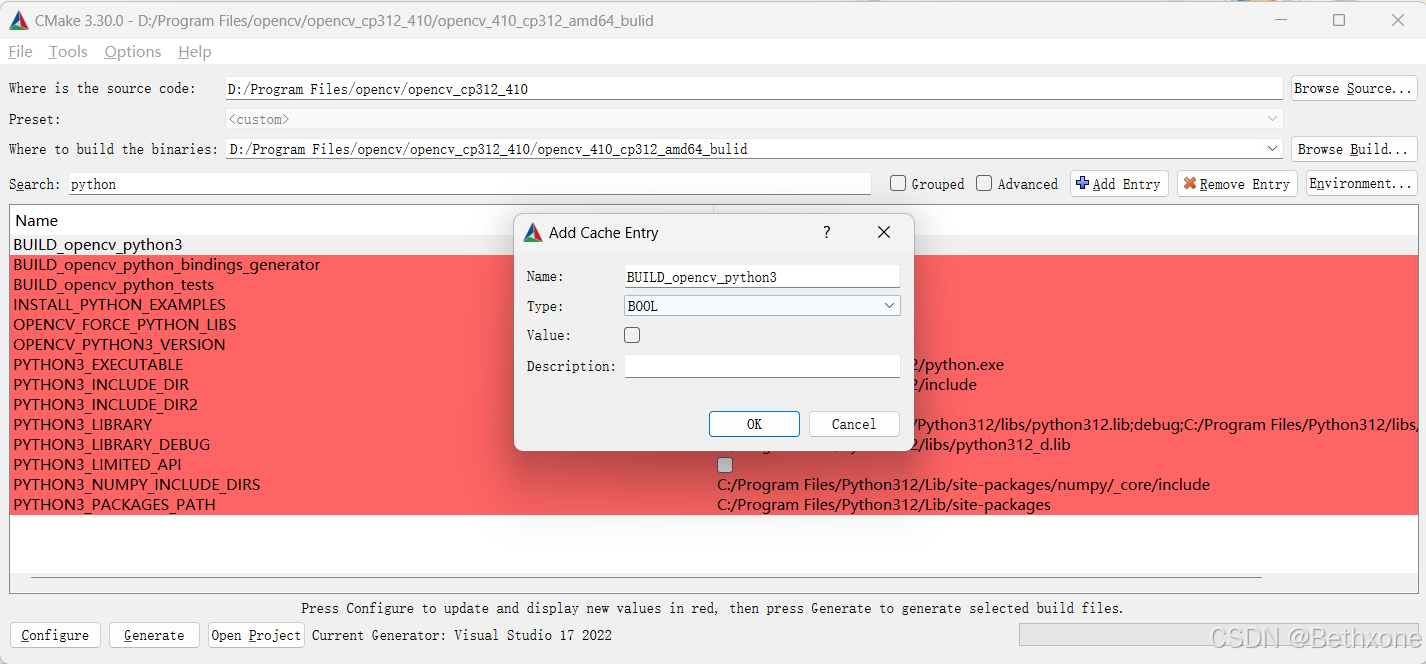Click the python.exe value of PYTHON3_EXECUTABLE
This screenshot has width=1426, height=664.
(960, 365)
